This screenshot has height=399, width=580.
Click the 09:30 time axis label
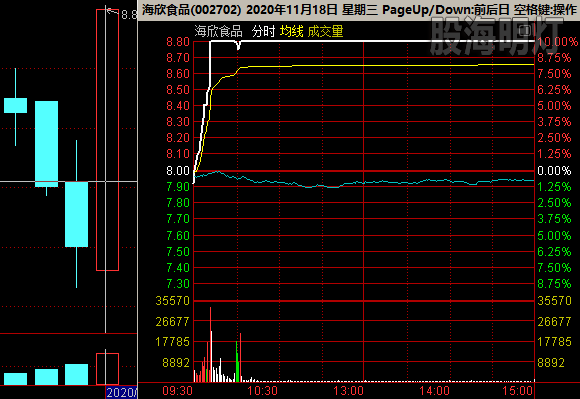[178, 391]
